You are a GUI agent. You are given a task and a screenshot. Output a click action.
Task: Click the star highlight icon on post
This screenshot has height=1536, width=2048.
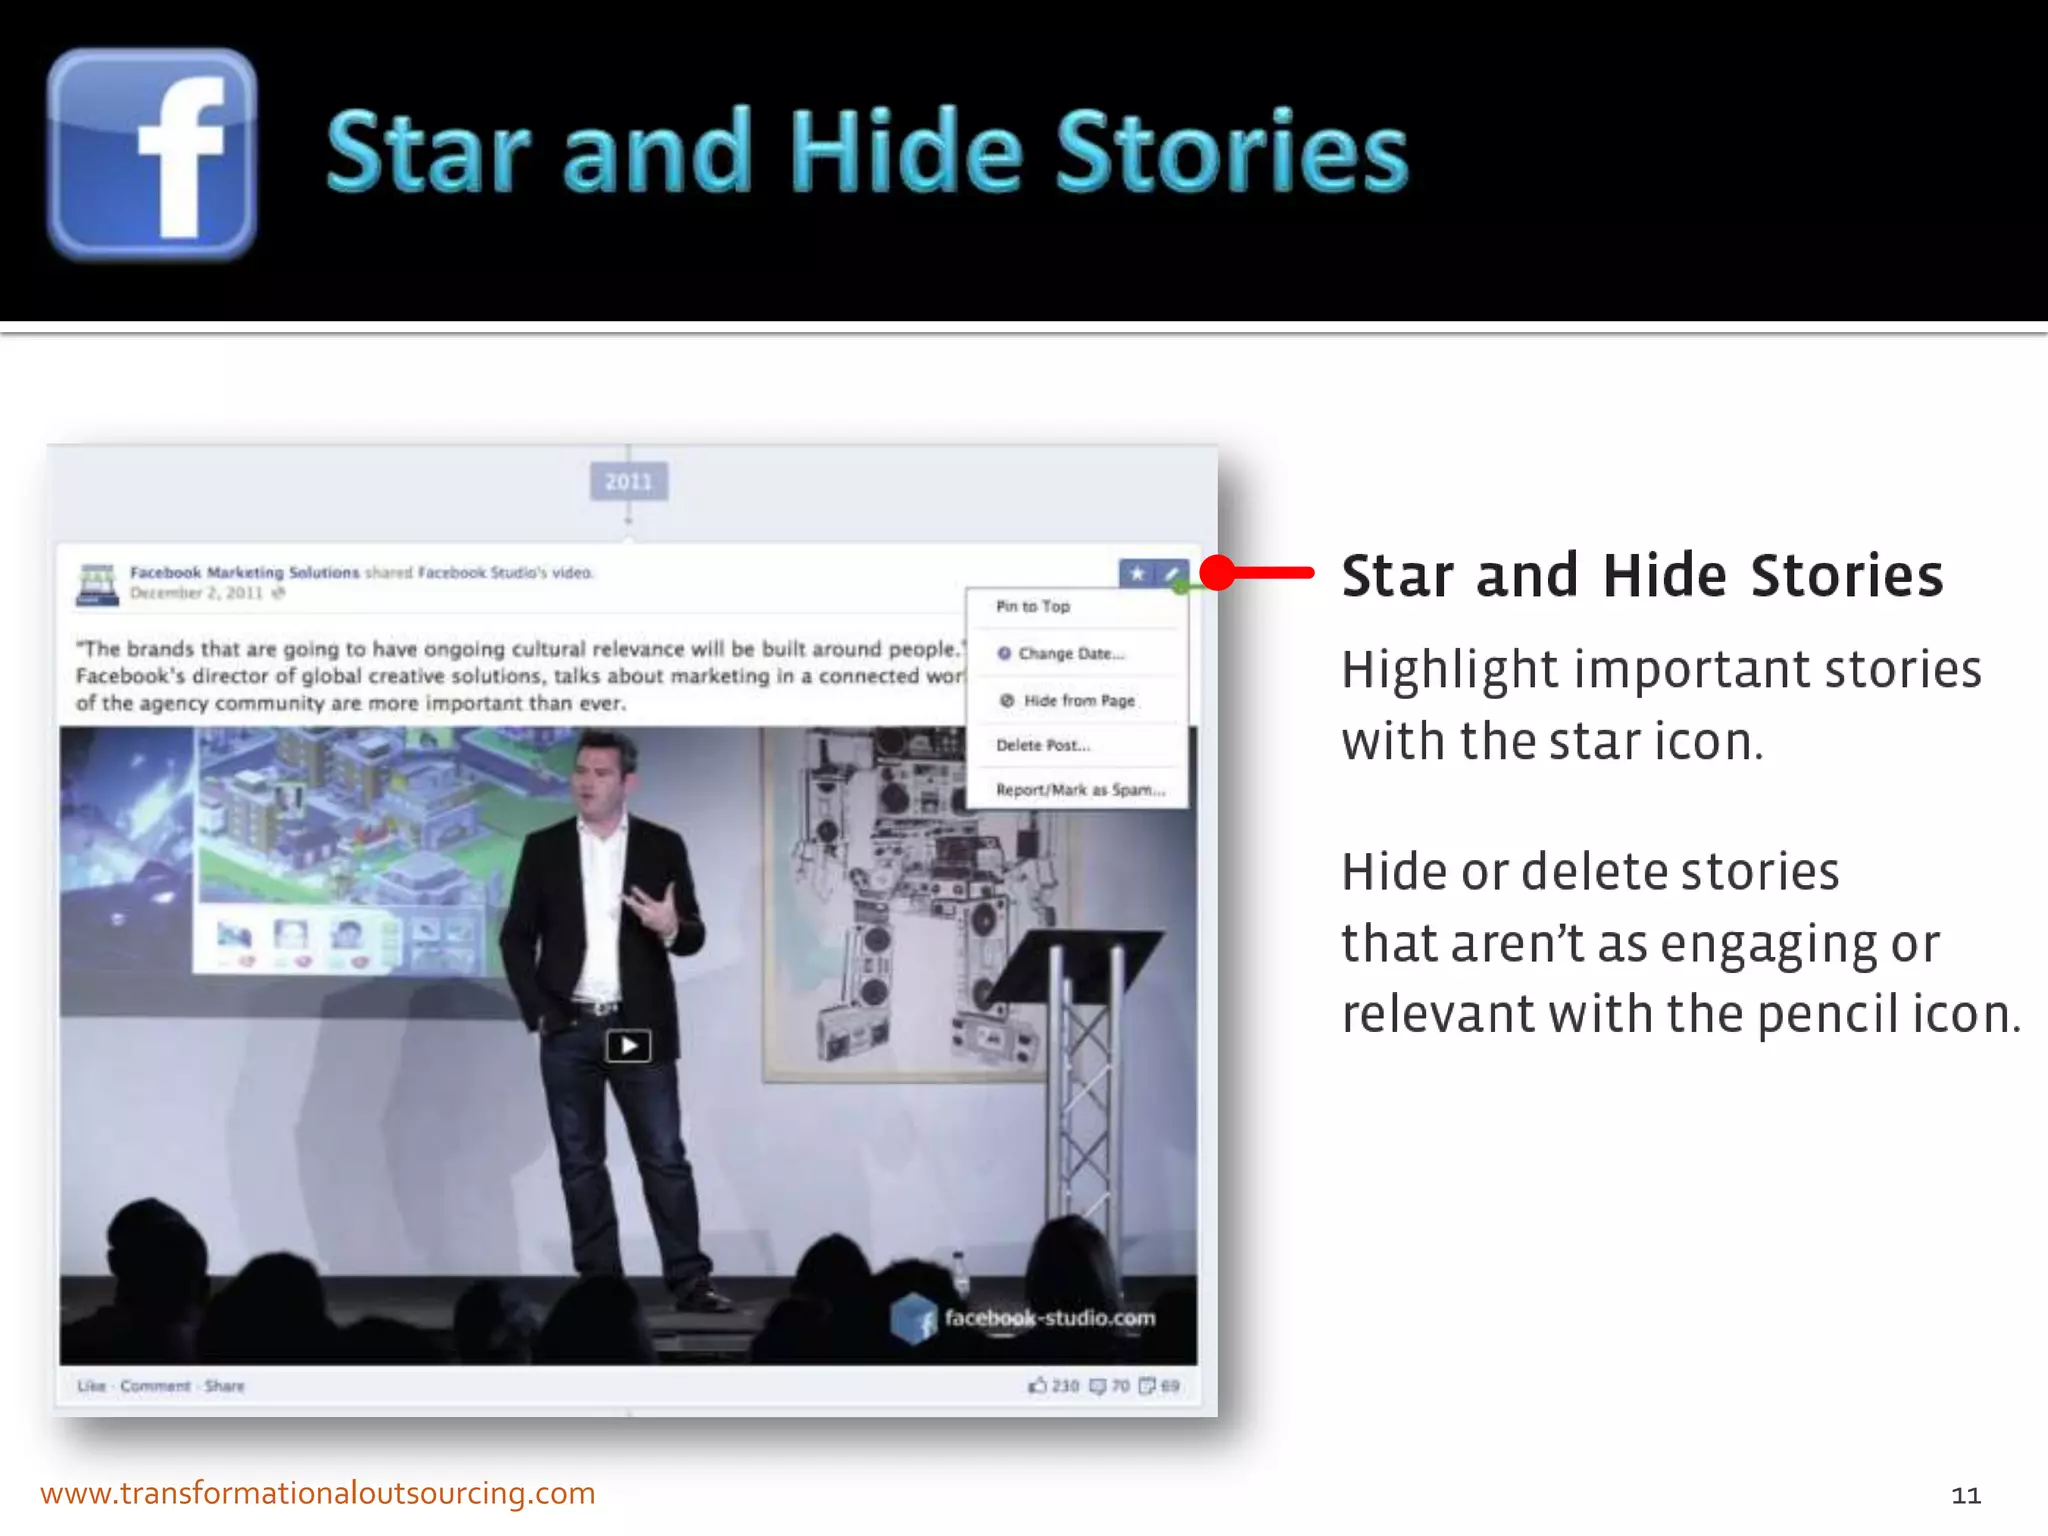coord(1137,573)
